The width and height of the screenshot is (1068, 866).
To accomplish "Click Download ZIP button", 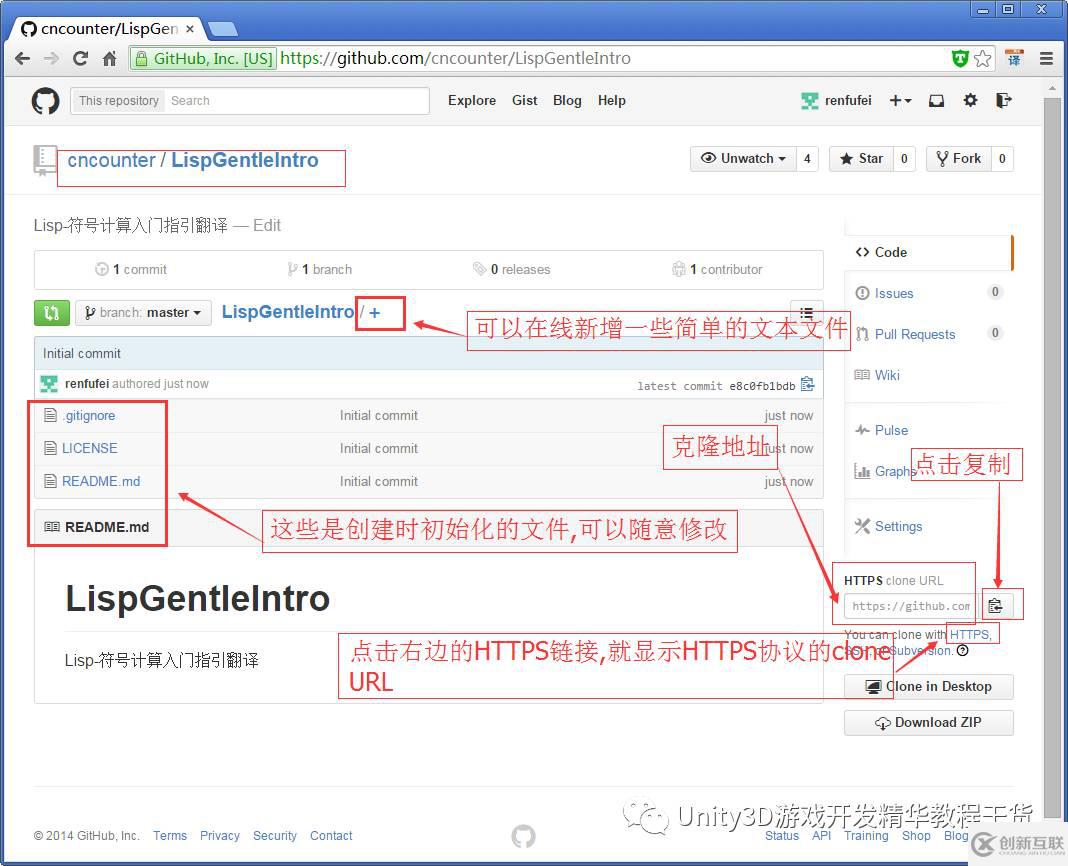I will click(x=928, y=723).
